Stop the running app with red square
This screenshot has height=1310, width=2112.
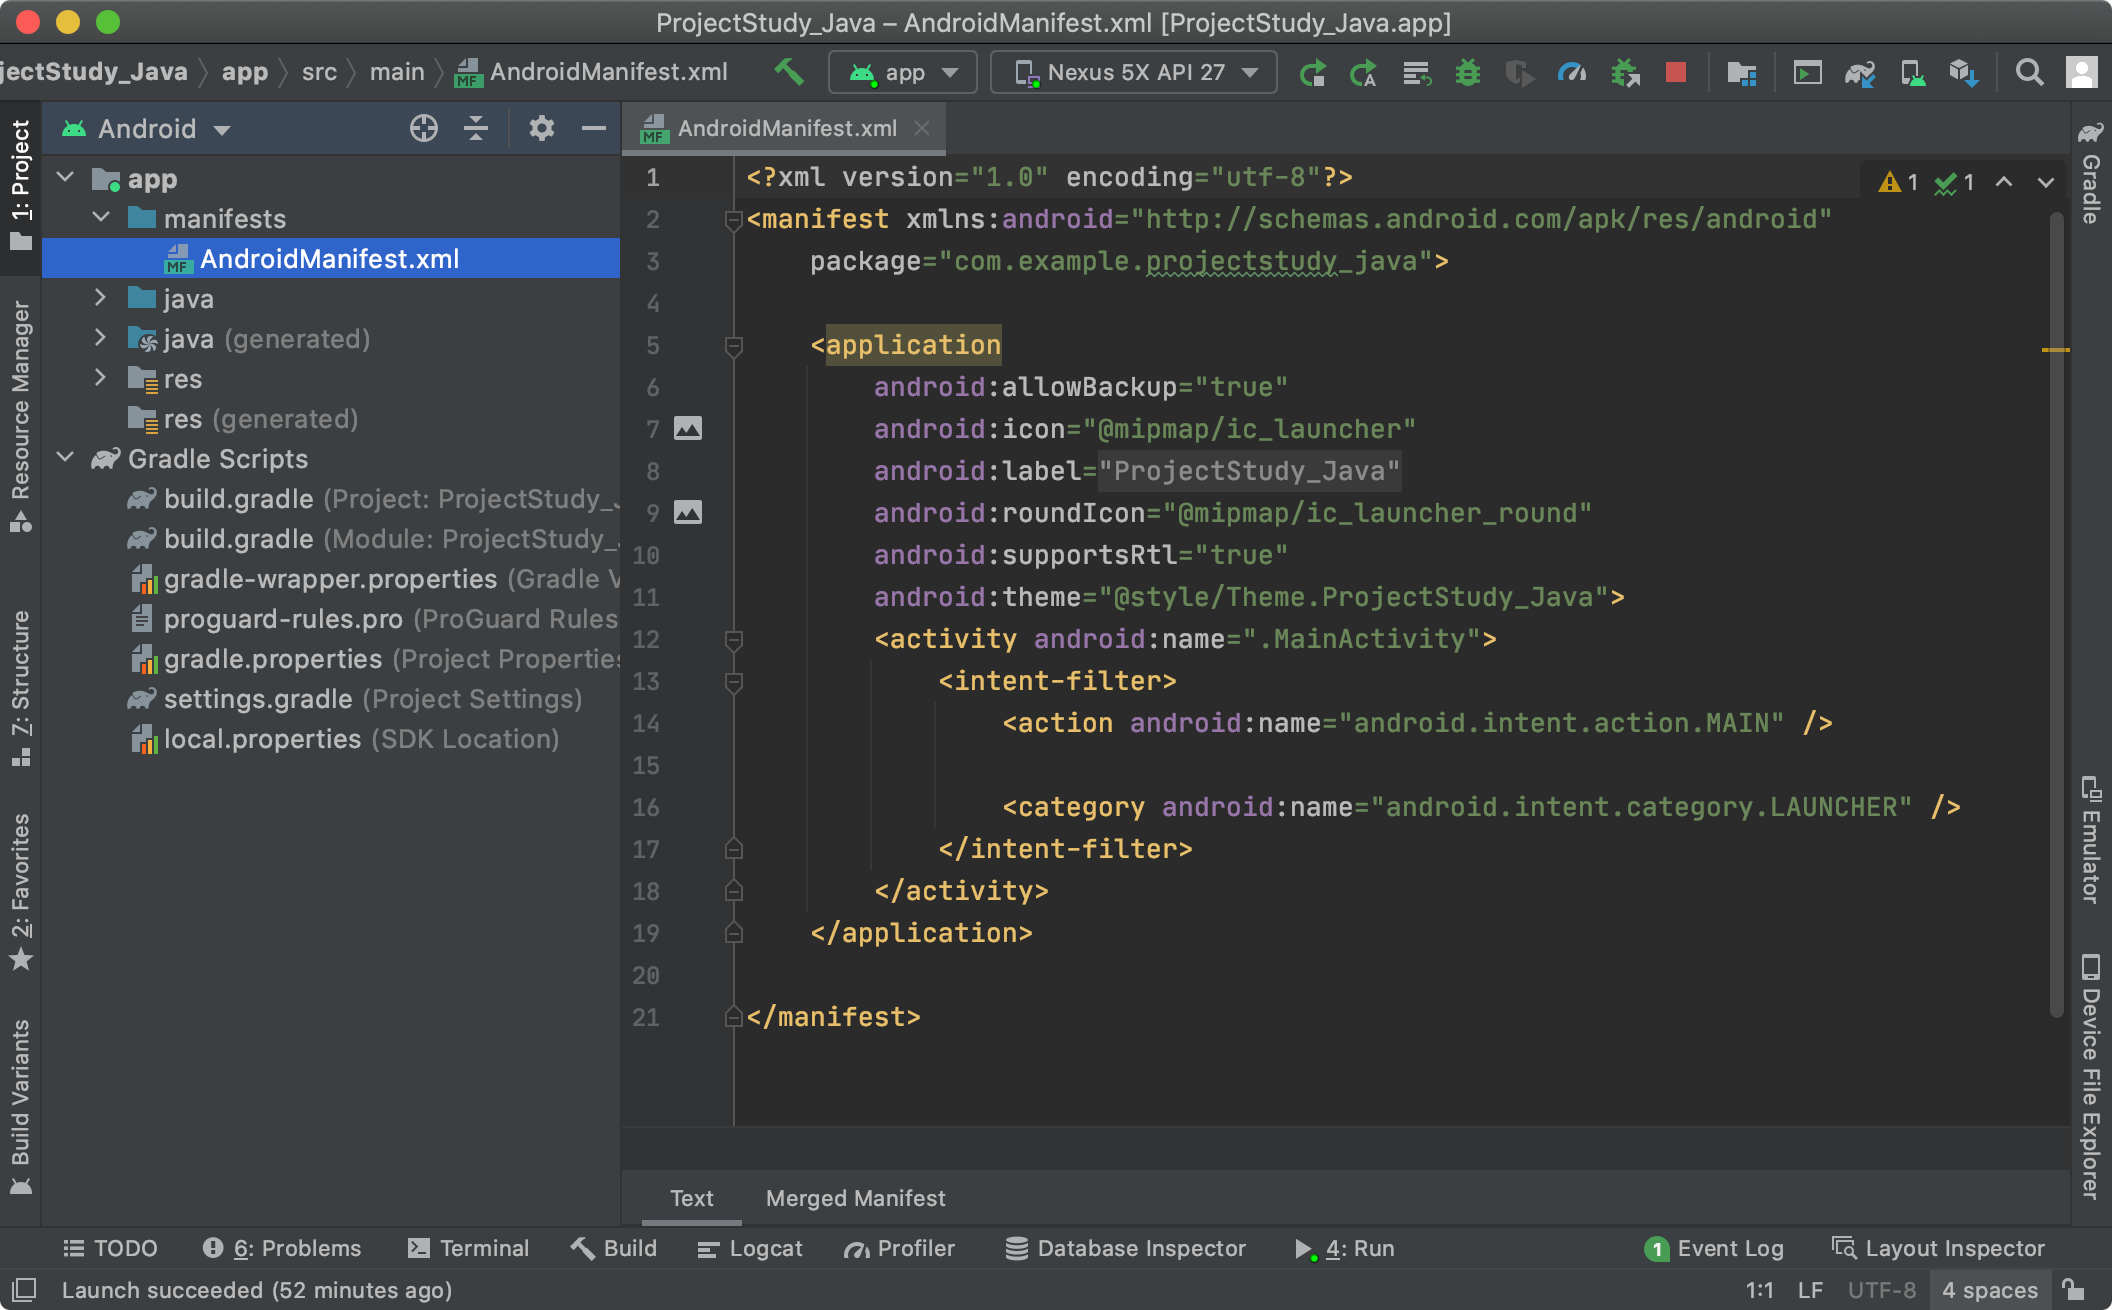[x=1676, y=73]
